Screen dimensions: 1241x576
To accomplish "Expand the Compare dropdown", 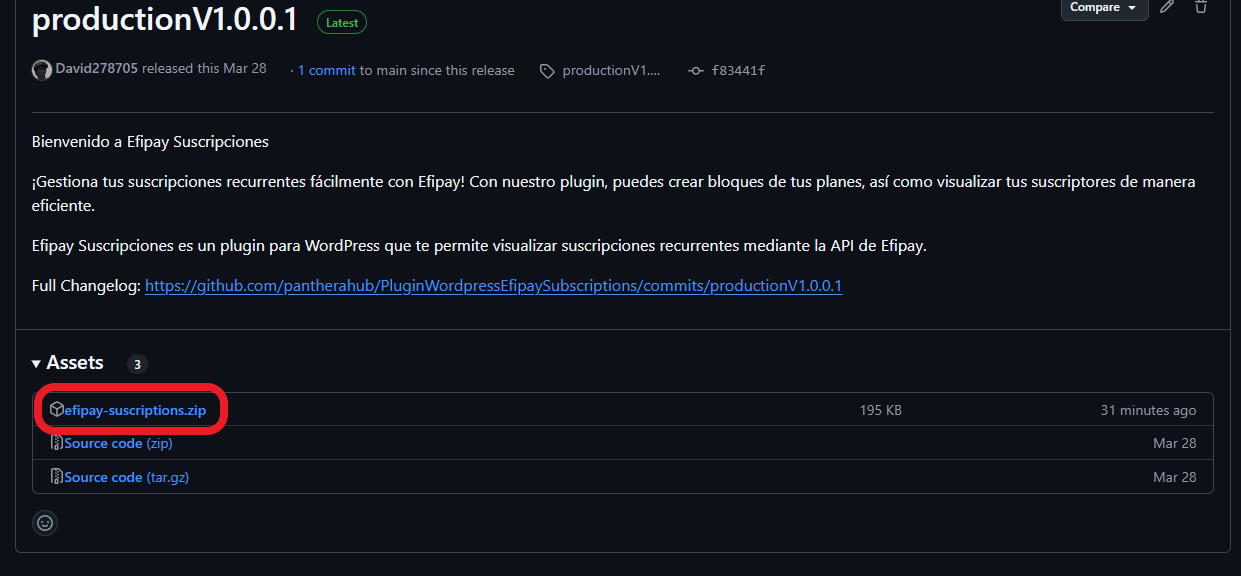I will pyautogui.click(x=1104, y=8).
